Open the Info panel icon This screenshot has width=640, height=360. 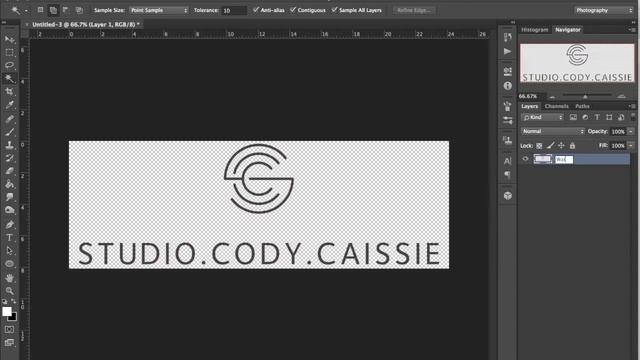pos(507,86)
